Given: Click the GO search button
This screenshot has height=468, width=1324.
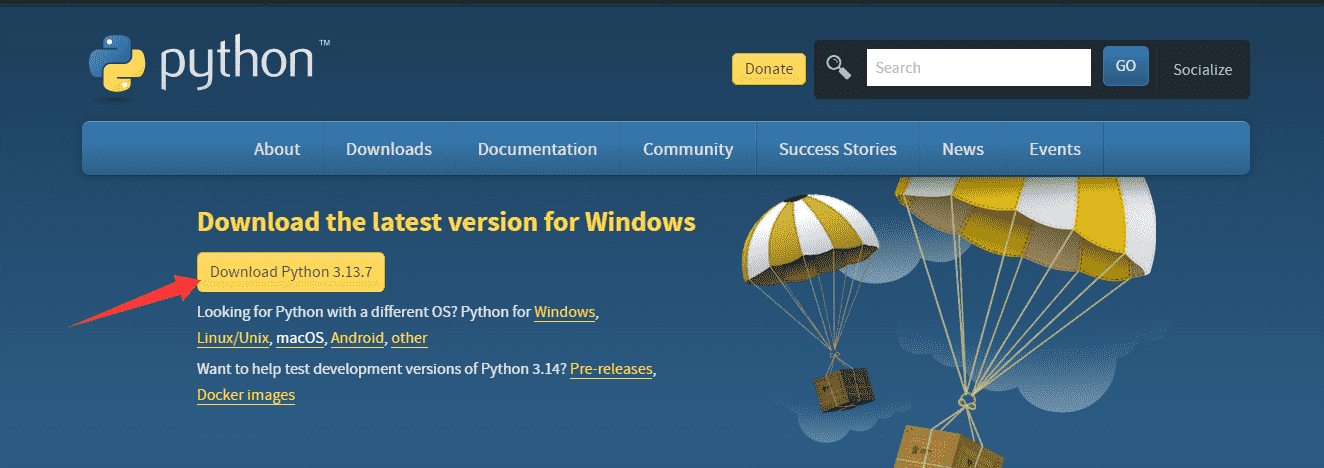Looking at the screenshot, I should point(1125,66).
